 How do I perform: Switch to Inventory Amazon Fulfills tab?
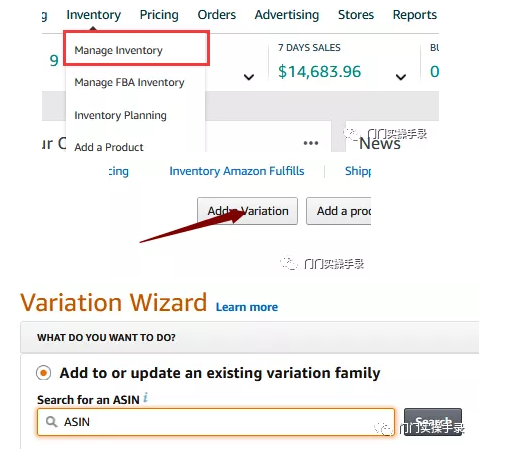(x=237, y=171)
